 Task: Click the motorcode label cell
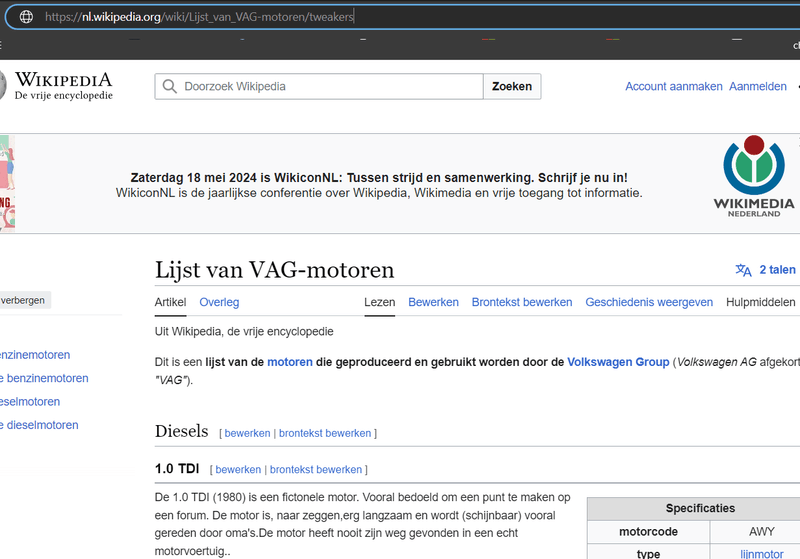(x=648, y=531)
